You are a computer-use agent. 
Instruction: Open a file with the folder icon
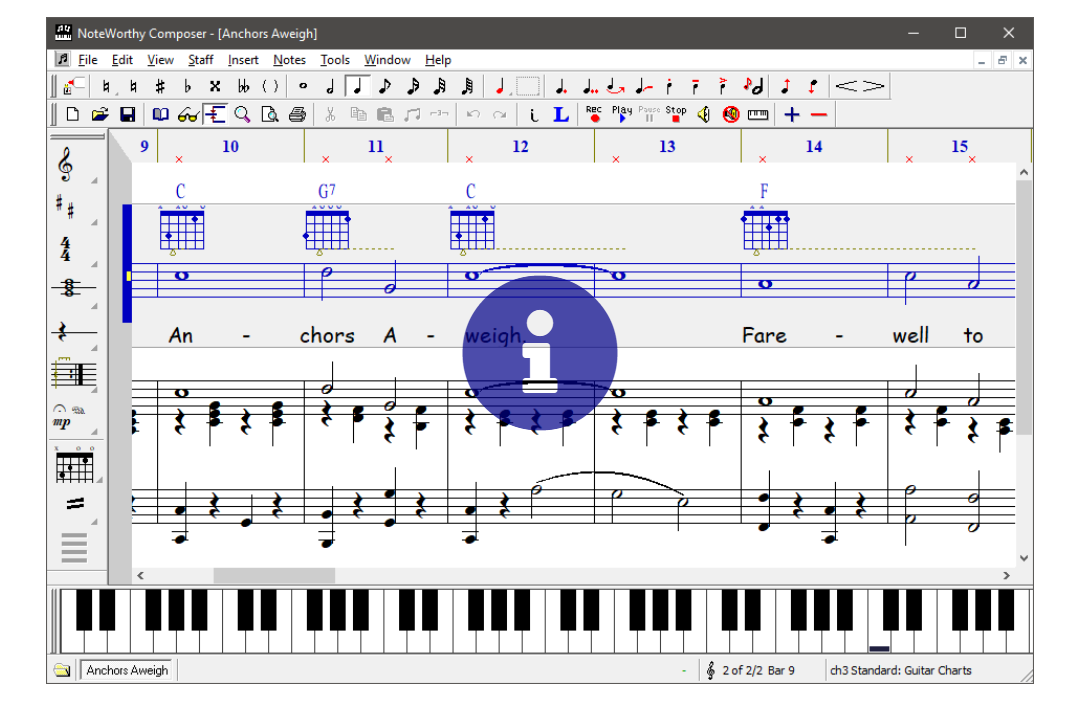click(x=100, y=114)
